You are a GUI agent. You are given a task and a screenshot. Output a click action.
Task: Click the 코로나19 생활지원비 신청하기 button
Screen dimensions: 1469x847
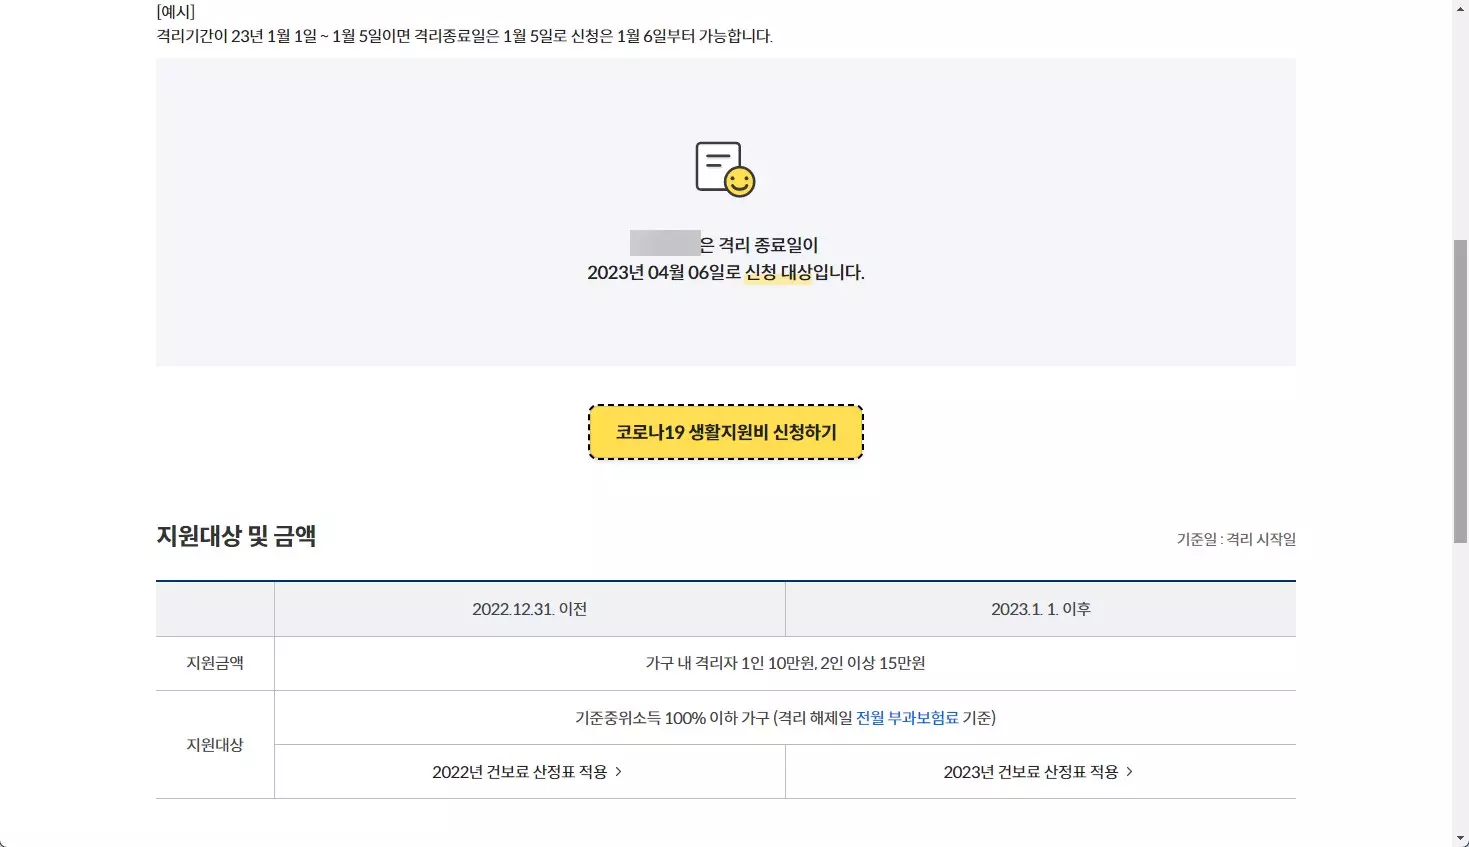click(726, 432)
